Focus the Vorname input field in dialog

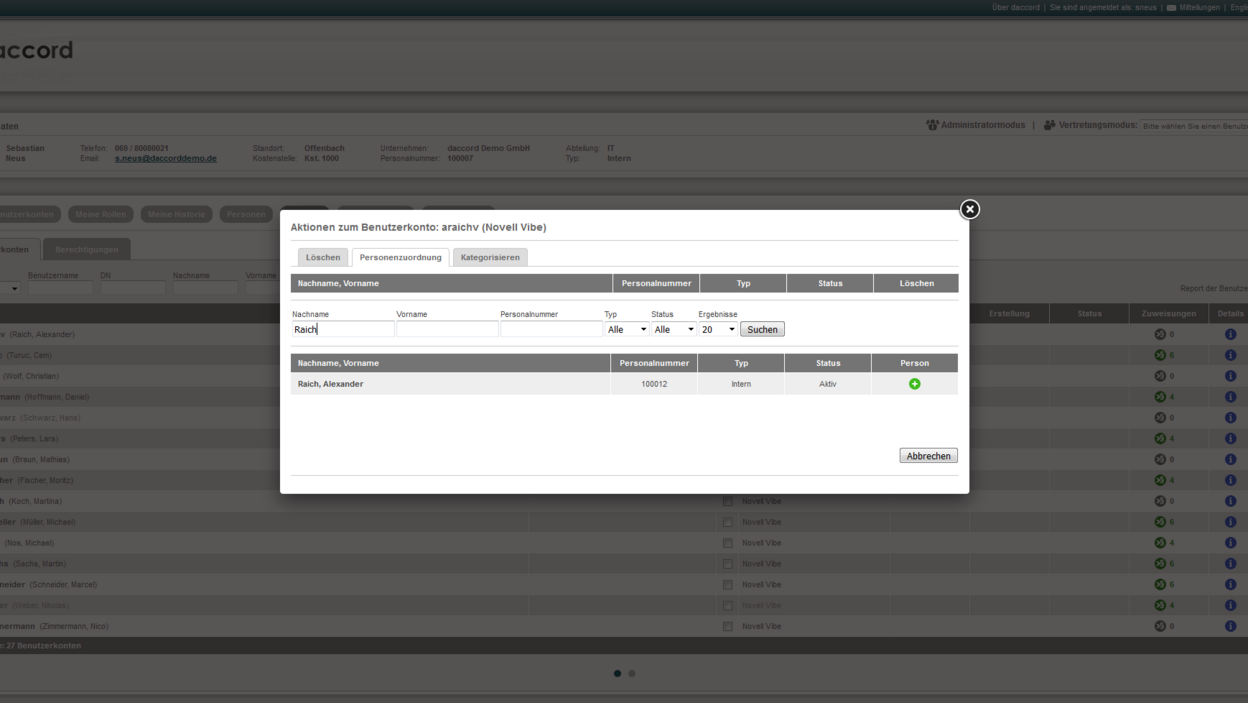(x=447, y=329)
